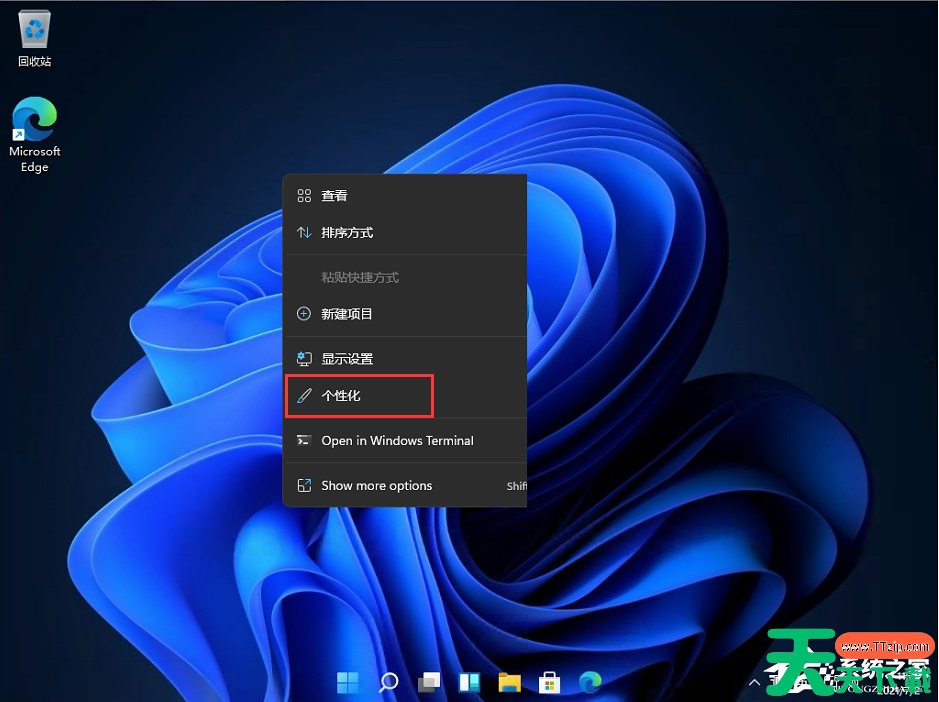Click the grid icon beside 查看
Viewport: 939px width, 702px height.
pos(303,196)
